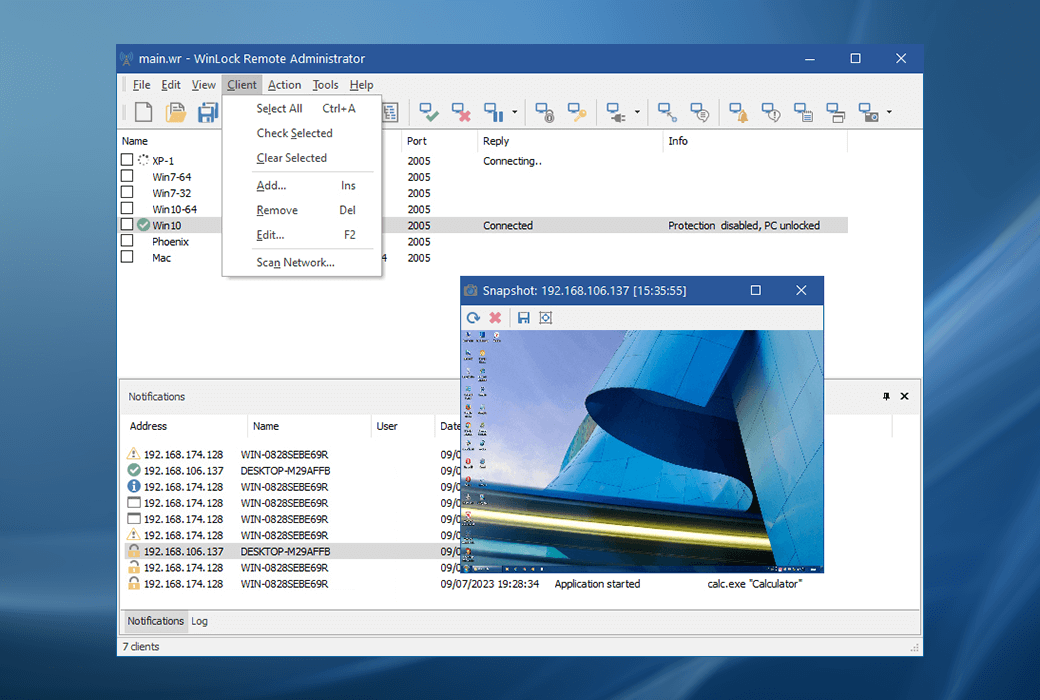Click the Name column header in client list
The image size is (1040, 700).
click(135, 141)
